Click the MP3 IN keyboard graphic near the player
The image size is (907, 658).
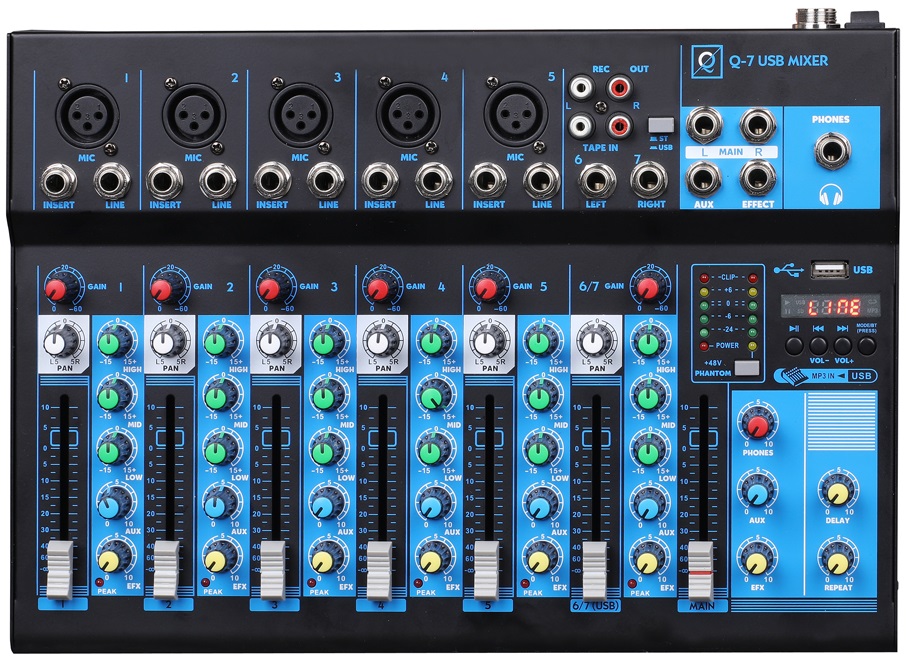[794, 374]
